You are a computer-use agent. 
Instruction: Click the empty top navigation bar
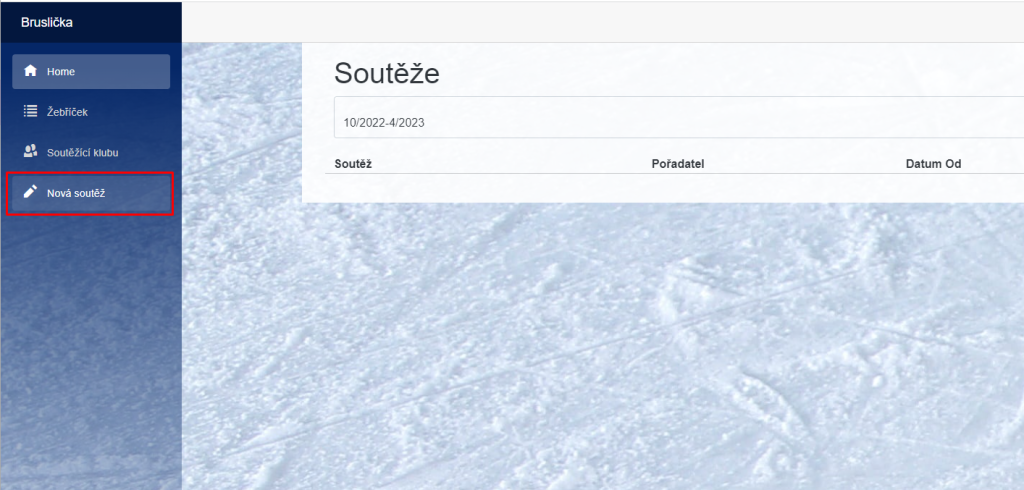pyautogui.click(x=603, y=21)
